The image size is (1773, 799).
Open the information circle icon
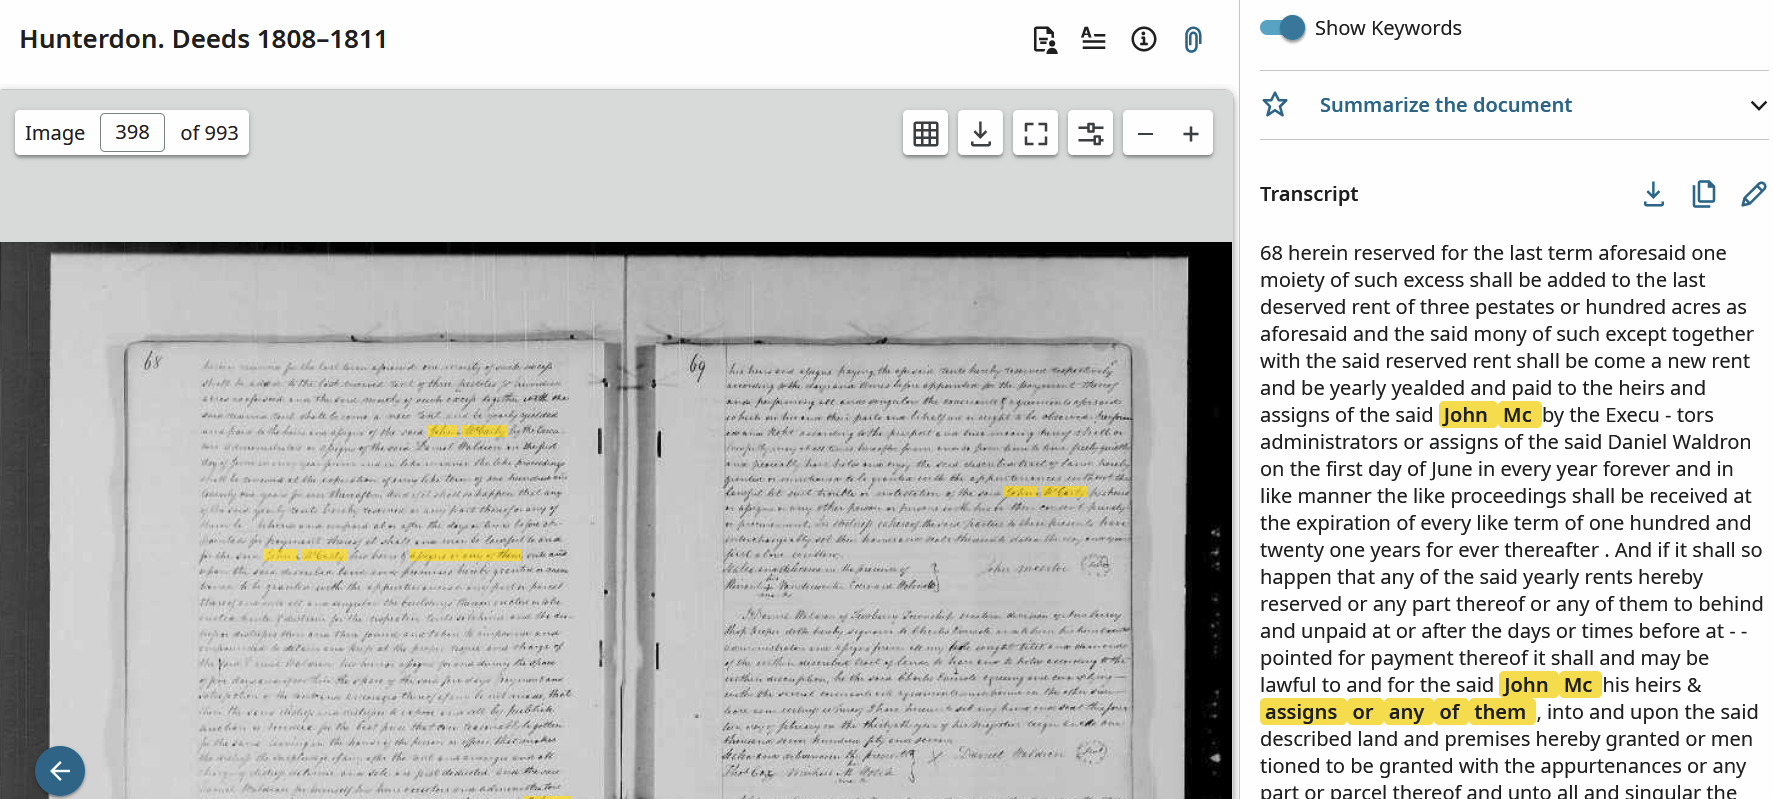point(1144,39)
